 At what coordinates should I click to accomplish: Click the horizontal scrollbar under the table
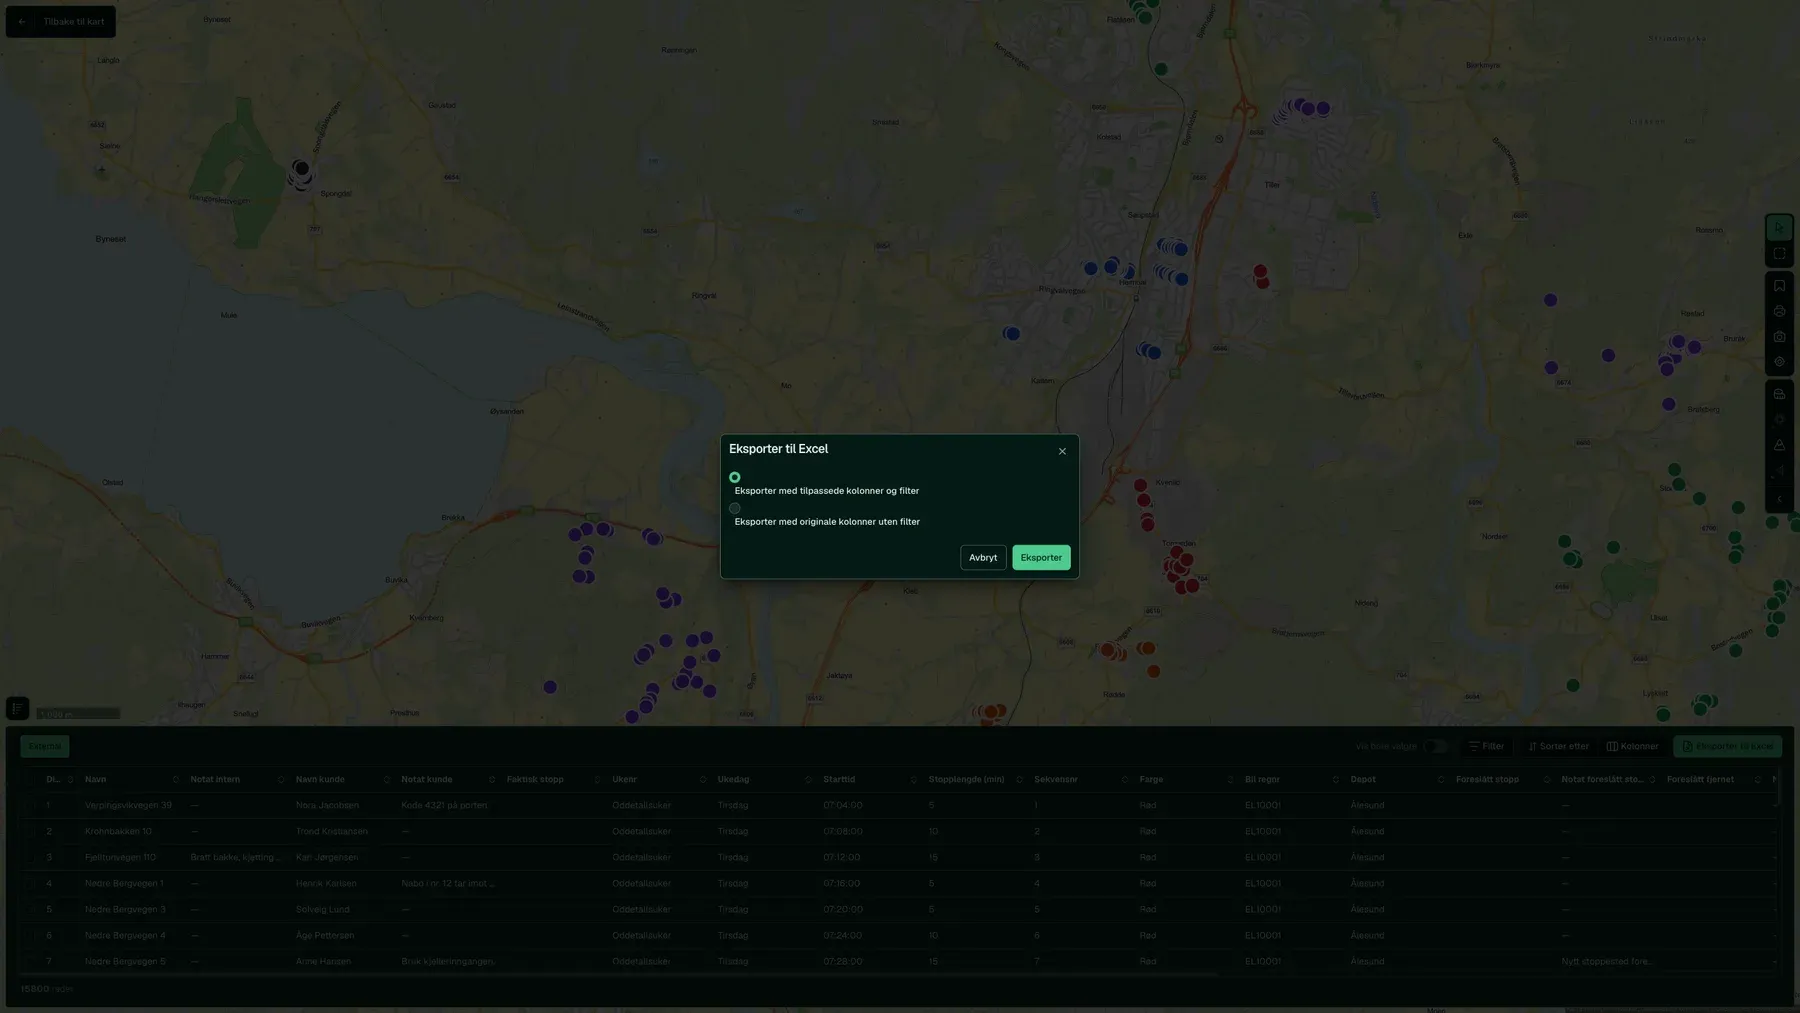pos(620,974)
